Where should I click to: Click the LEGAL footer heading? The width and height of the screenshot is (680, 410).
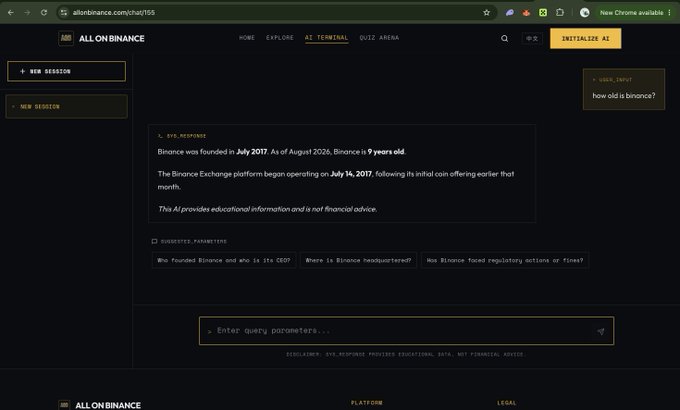click(507, 403)
